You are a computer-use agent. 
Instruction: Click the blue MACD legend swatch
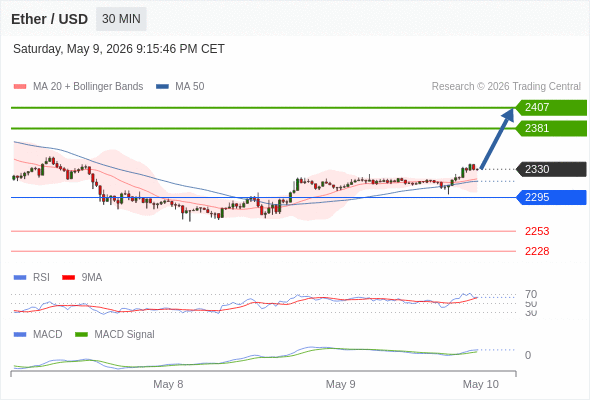click(20, 335)
